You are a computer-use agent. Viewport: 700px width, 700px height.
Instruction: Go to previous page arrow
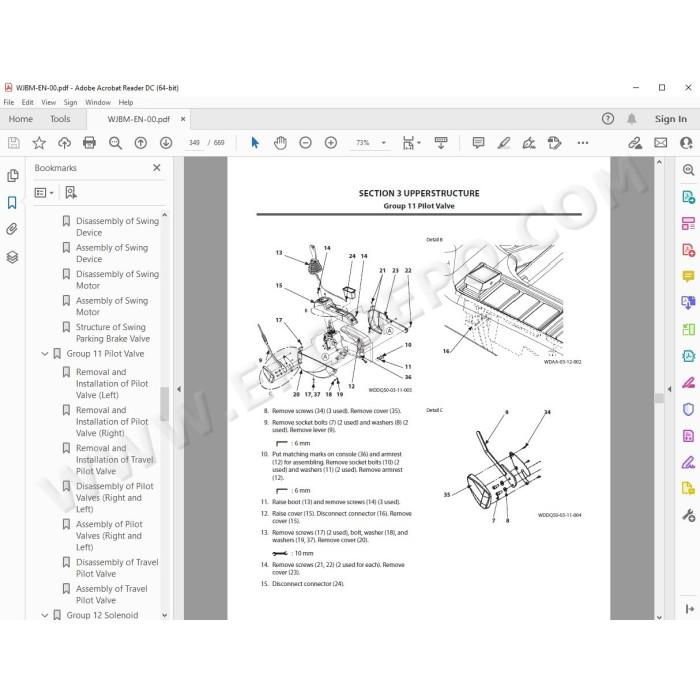[141, 143]
